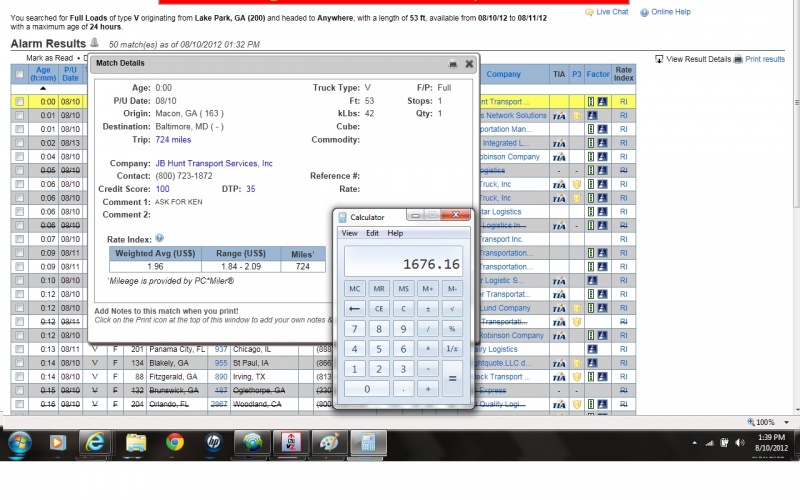This screenshot has height=500, width=800.
Task: Check the box for the 0:02 08/13 row
Action: [x=19, y=143]
